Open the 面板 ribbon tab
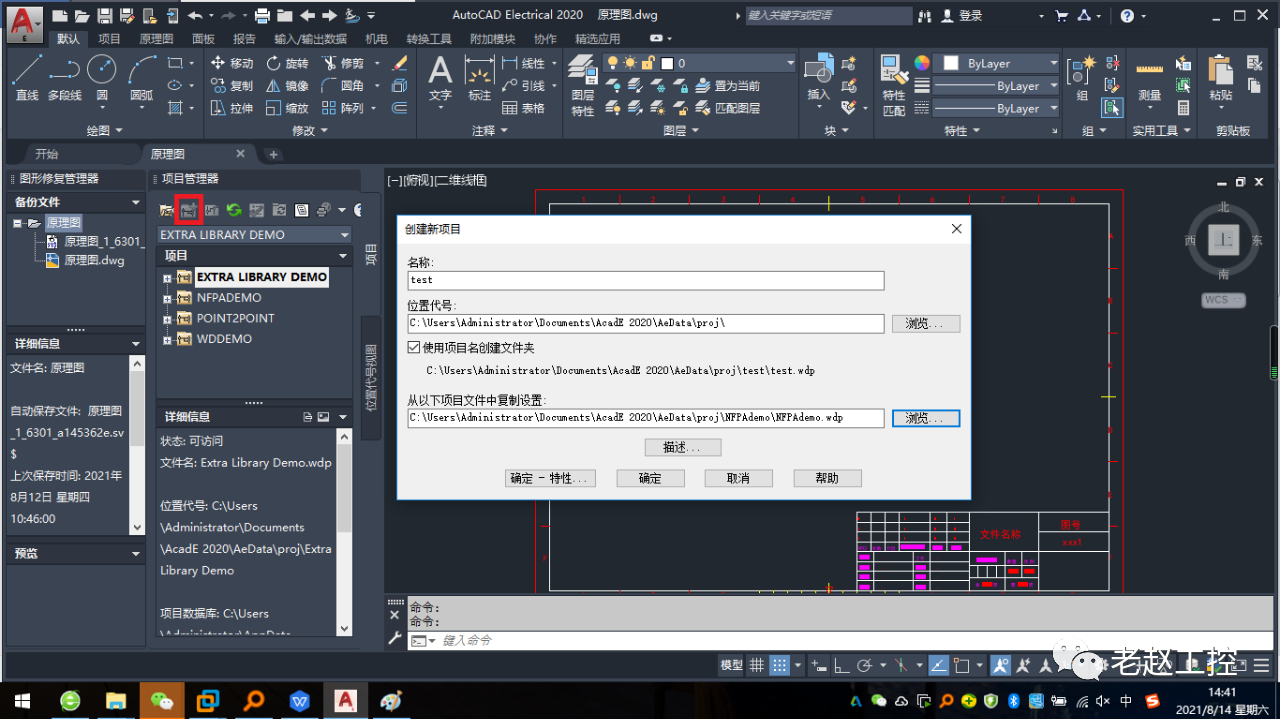The width and height of the screenshot is (1280, 719). tap(203, 38)
